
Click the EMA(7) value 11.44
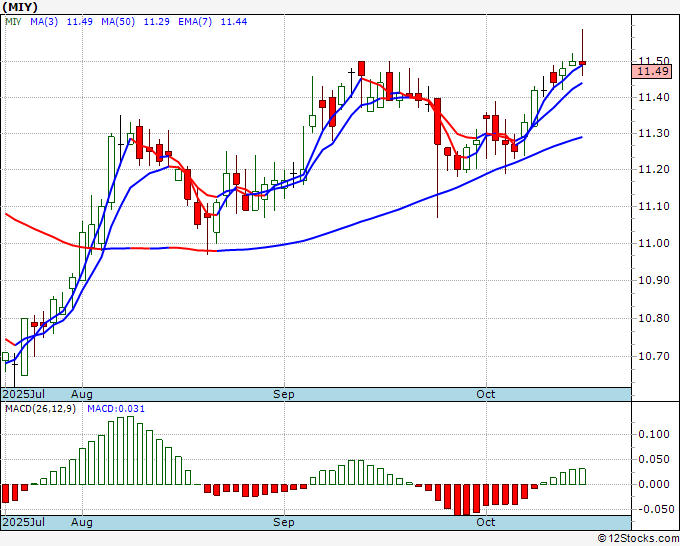pyautogui.click(x=234, y=22)
